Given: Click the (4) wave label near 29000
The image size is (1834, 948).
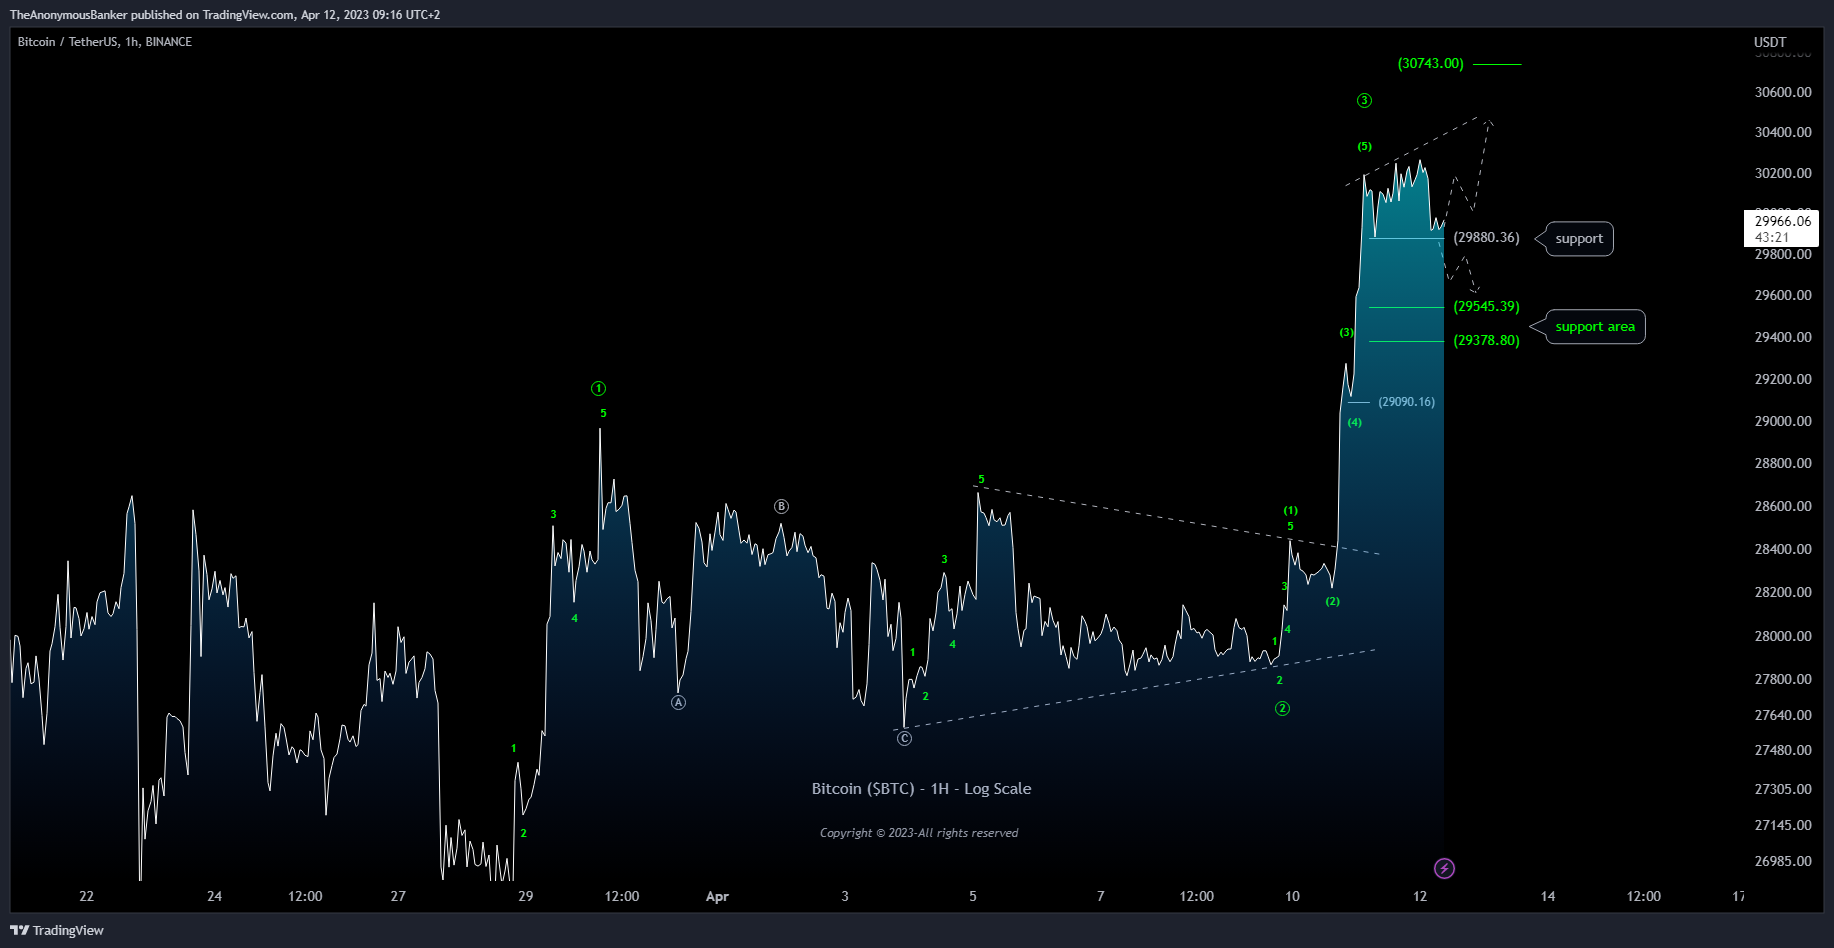Looking at the screenshot, I should click(x=1354, y=422).
